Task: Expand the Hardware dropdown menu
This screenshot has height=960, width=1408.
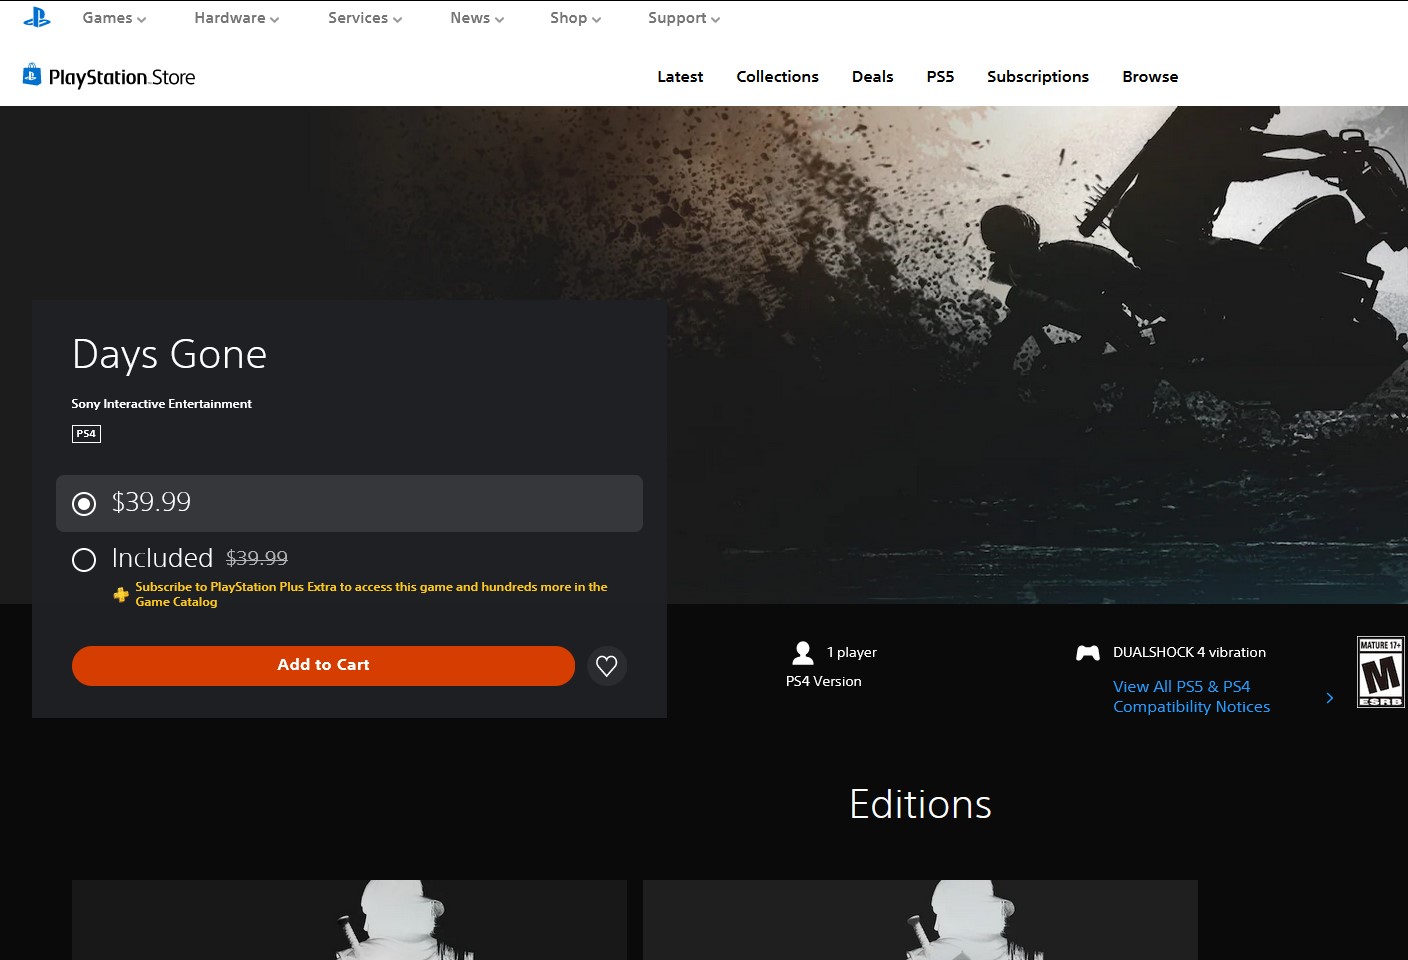Action: coord(237,18)
